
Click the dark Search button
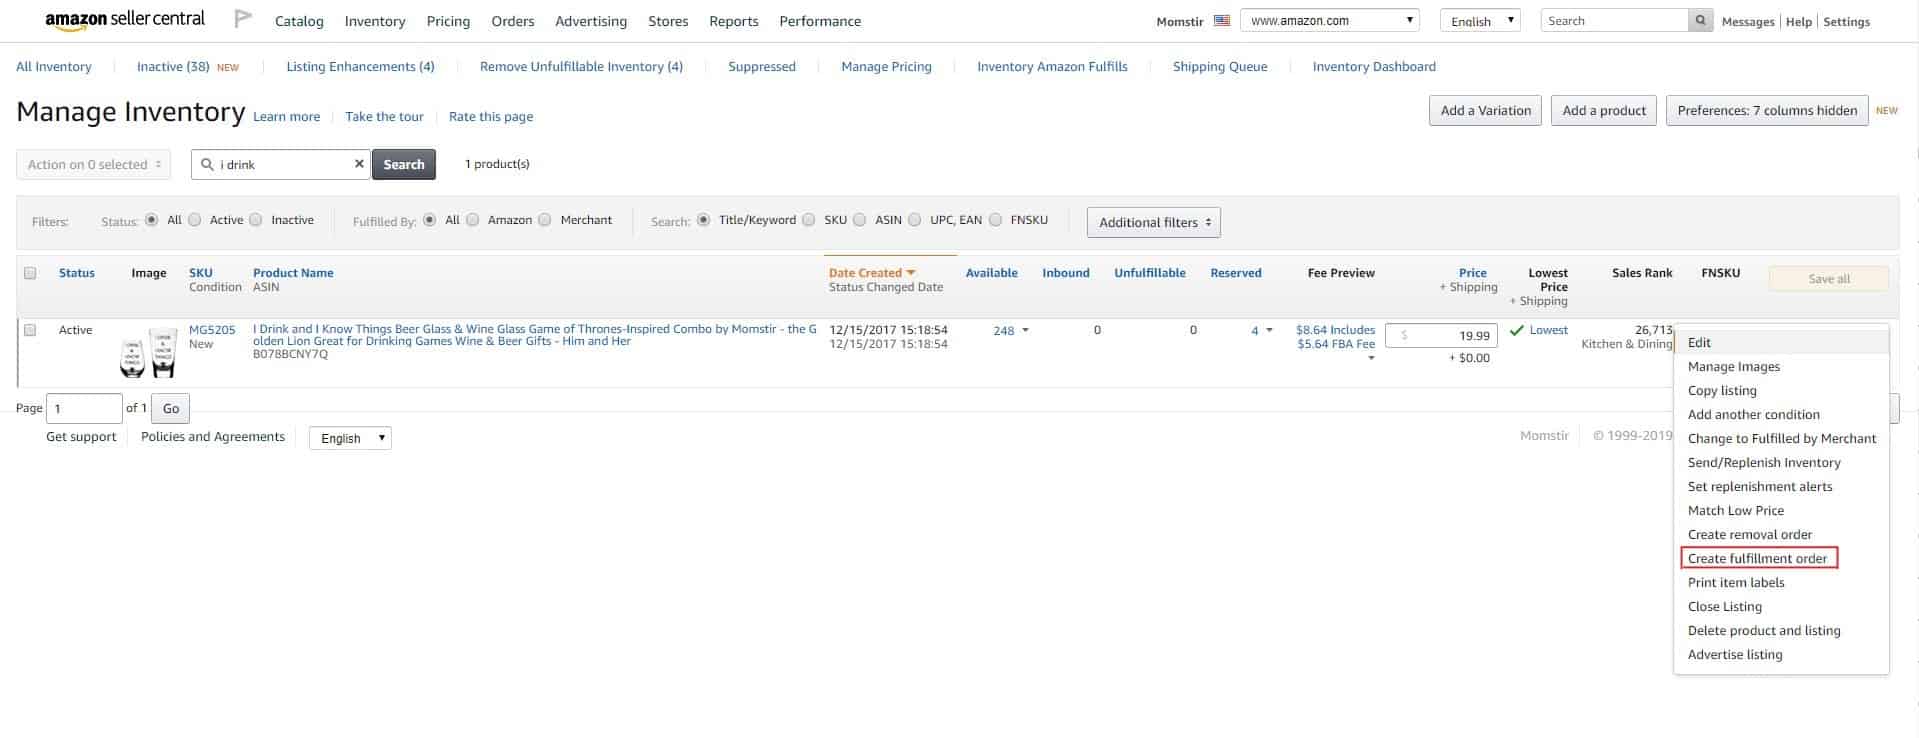(404, 165)
